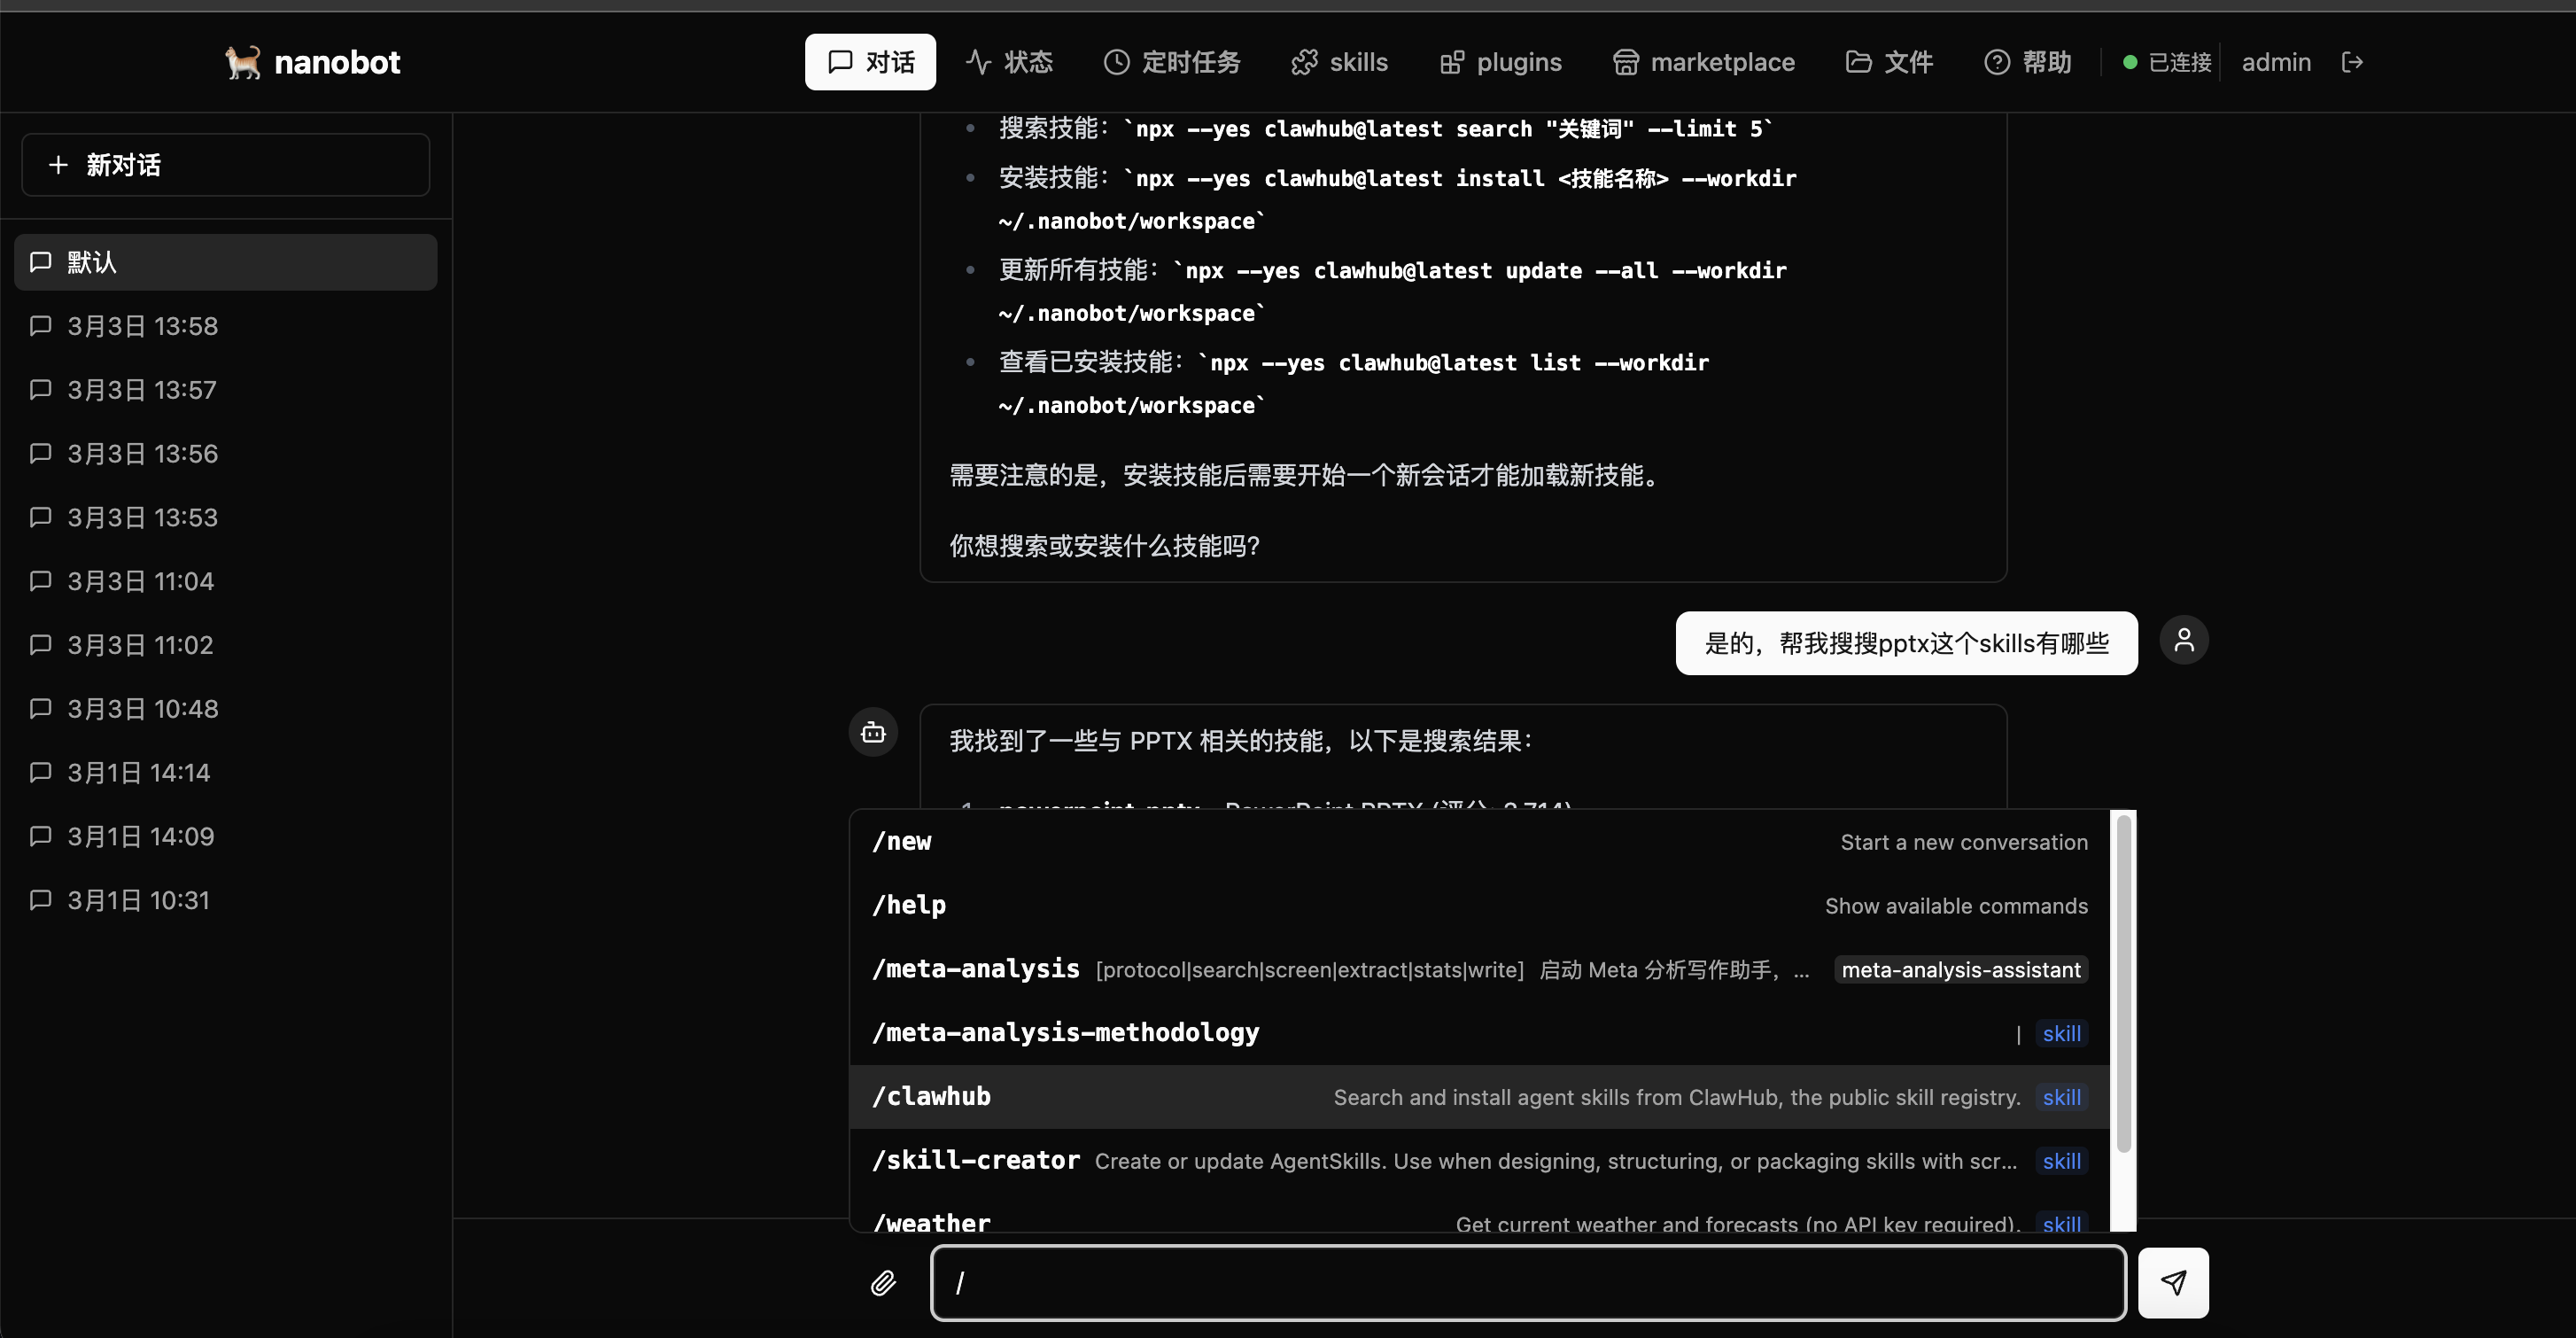The height and width of the screenshot is (1338, 2576).
Task: Click the command list scrollbar
Action: 2123,985
